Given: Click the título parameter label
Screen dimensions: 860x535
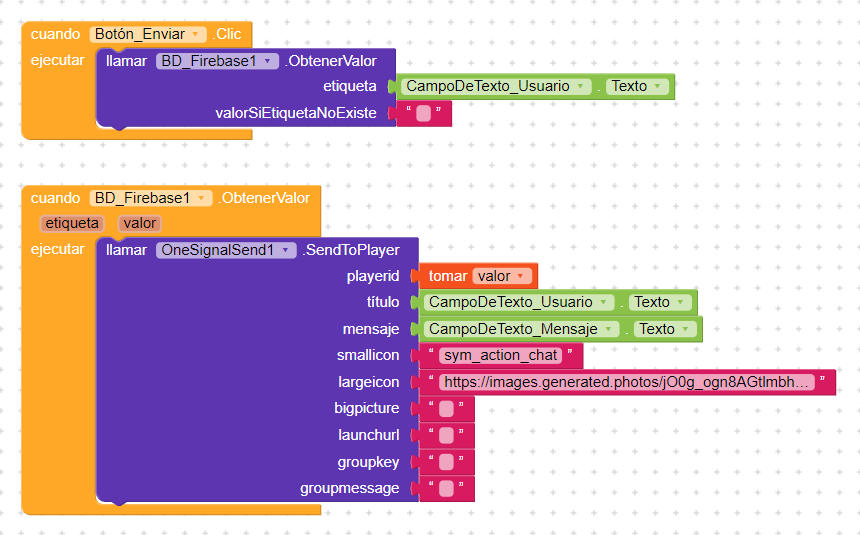Looking at the screenshot, I should coord(383,302).
